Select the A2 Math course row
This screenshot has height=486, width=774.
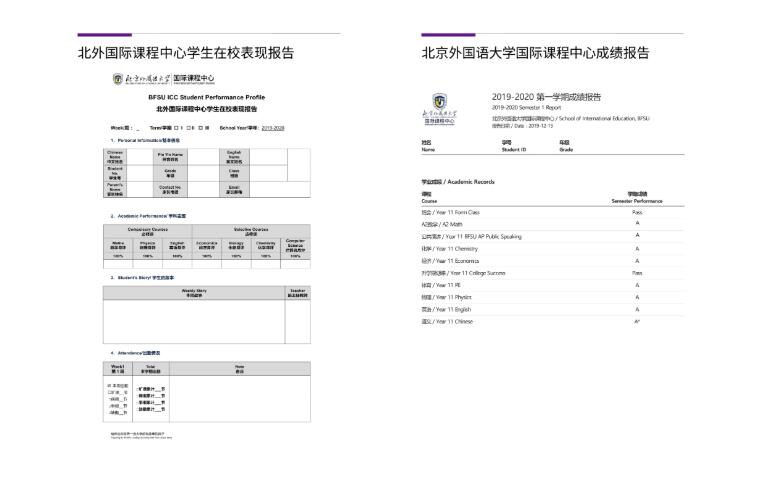(441, 224)
